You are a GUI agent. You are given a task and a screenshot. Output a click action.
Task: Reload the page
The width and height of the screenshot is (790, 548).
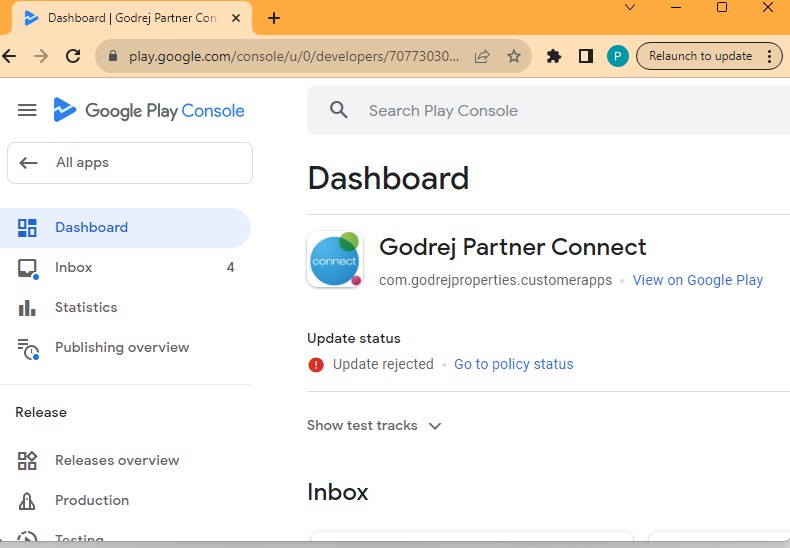point(73,57)
